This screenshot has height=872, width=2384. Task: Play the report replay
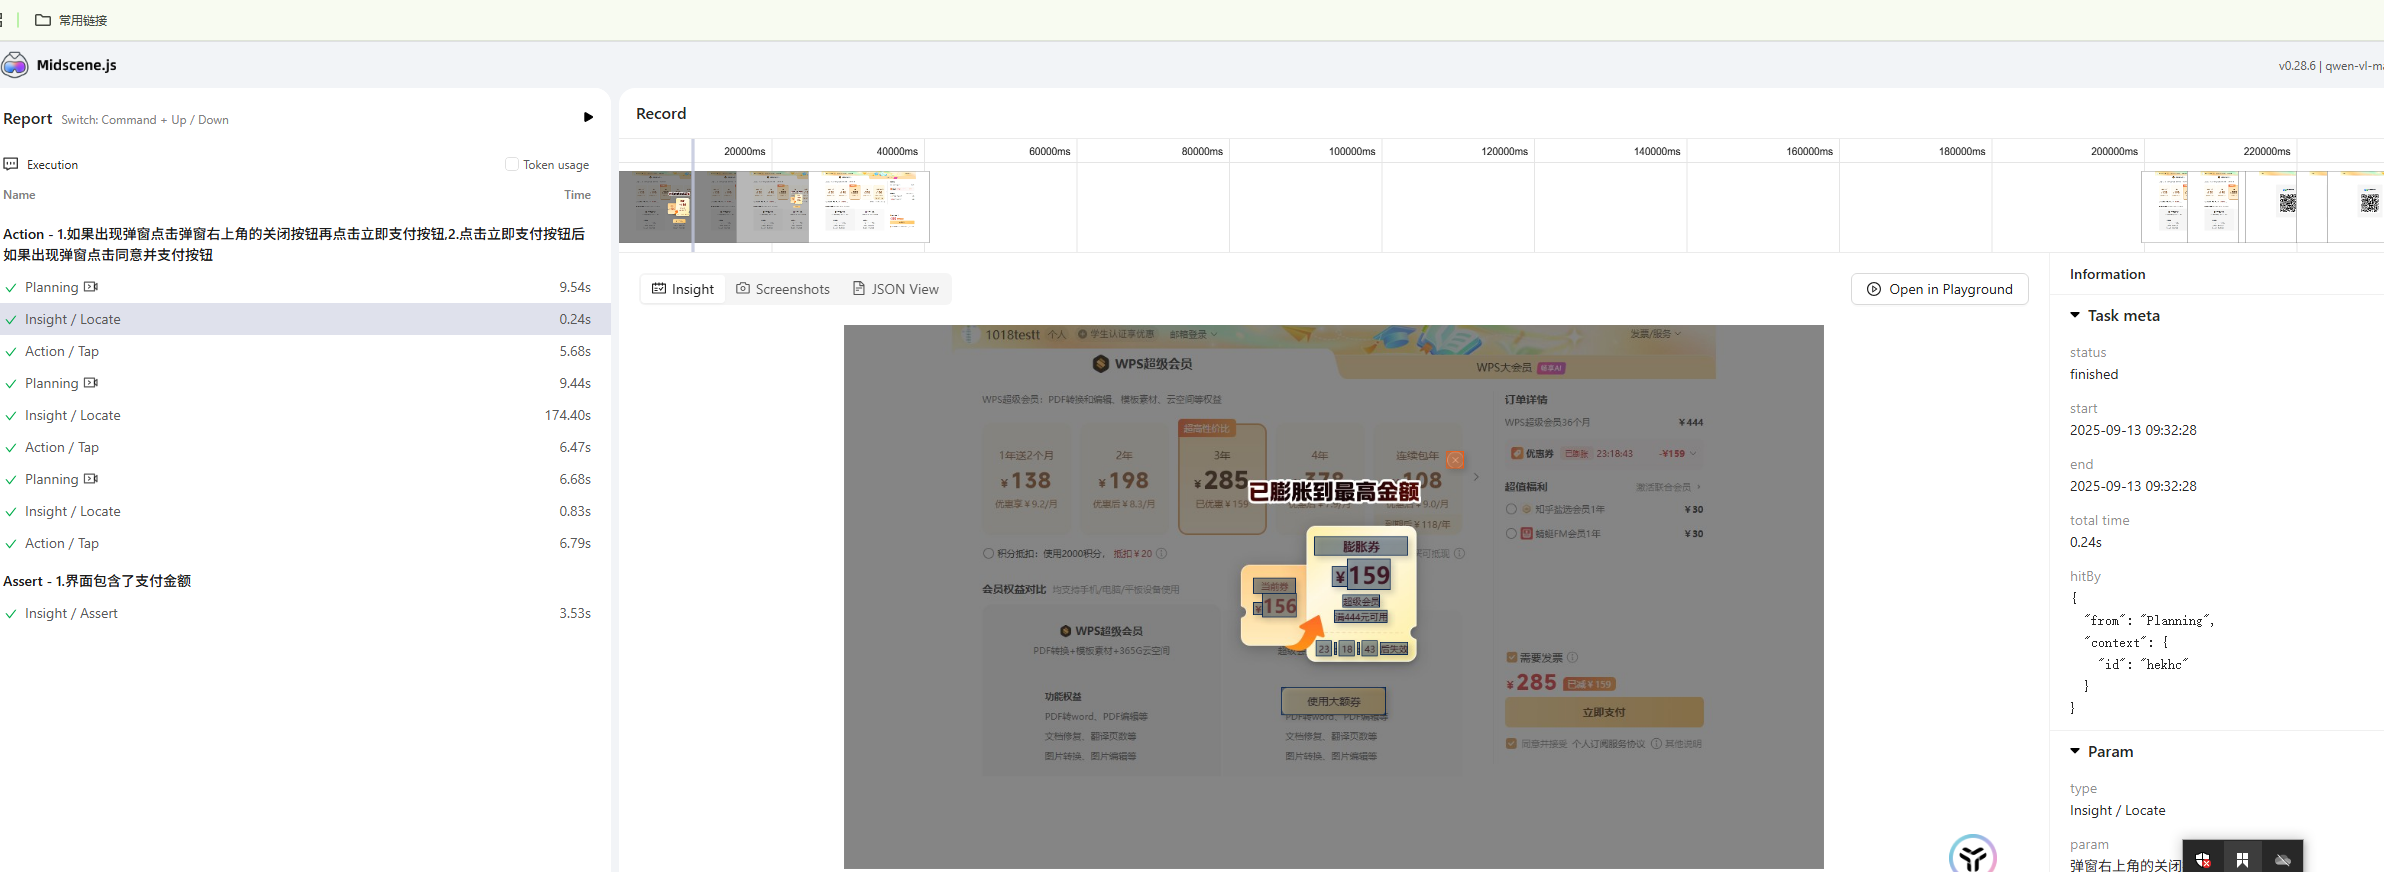pos(588,117)
